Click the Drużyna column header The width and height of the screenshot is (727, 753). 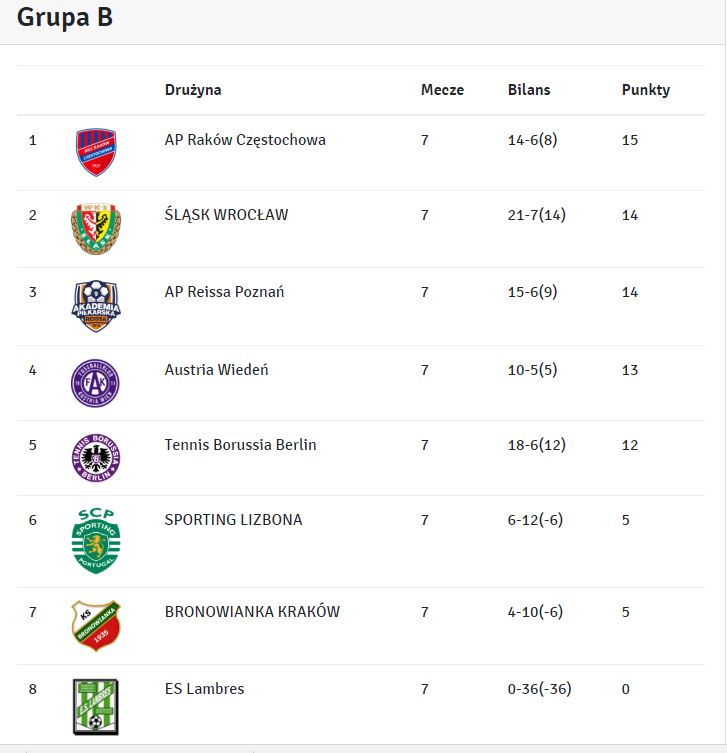pos(193,90)
